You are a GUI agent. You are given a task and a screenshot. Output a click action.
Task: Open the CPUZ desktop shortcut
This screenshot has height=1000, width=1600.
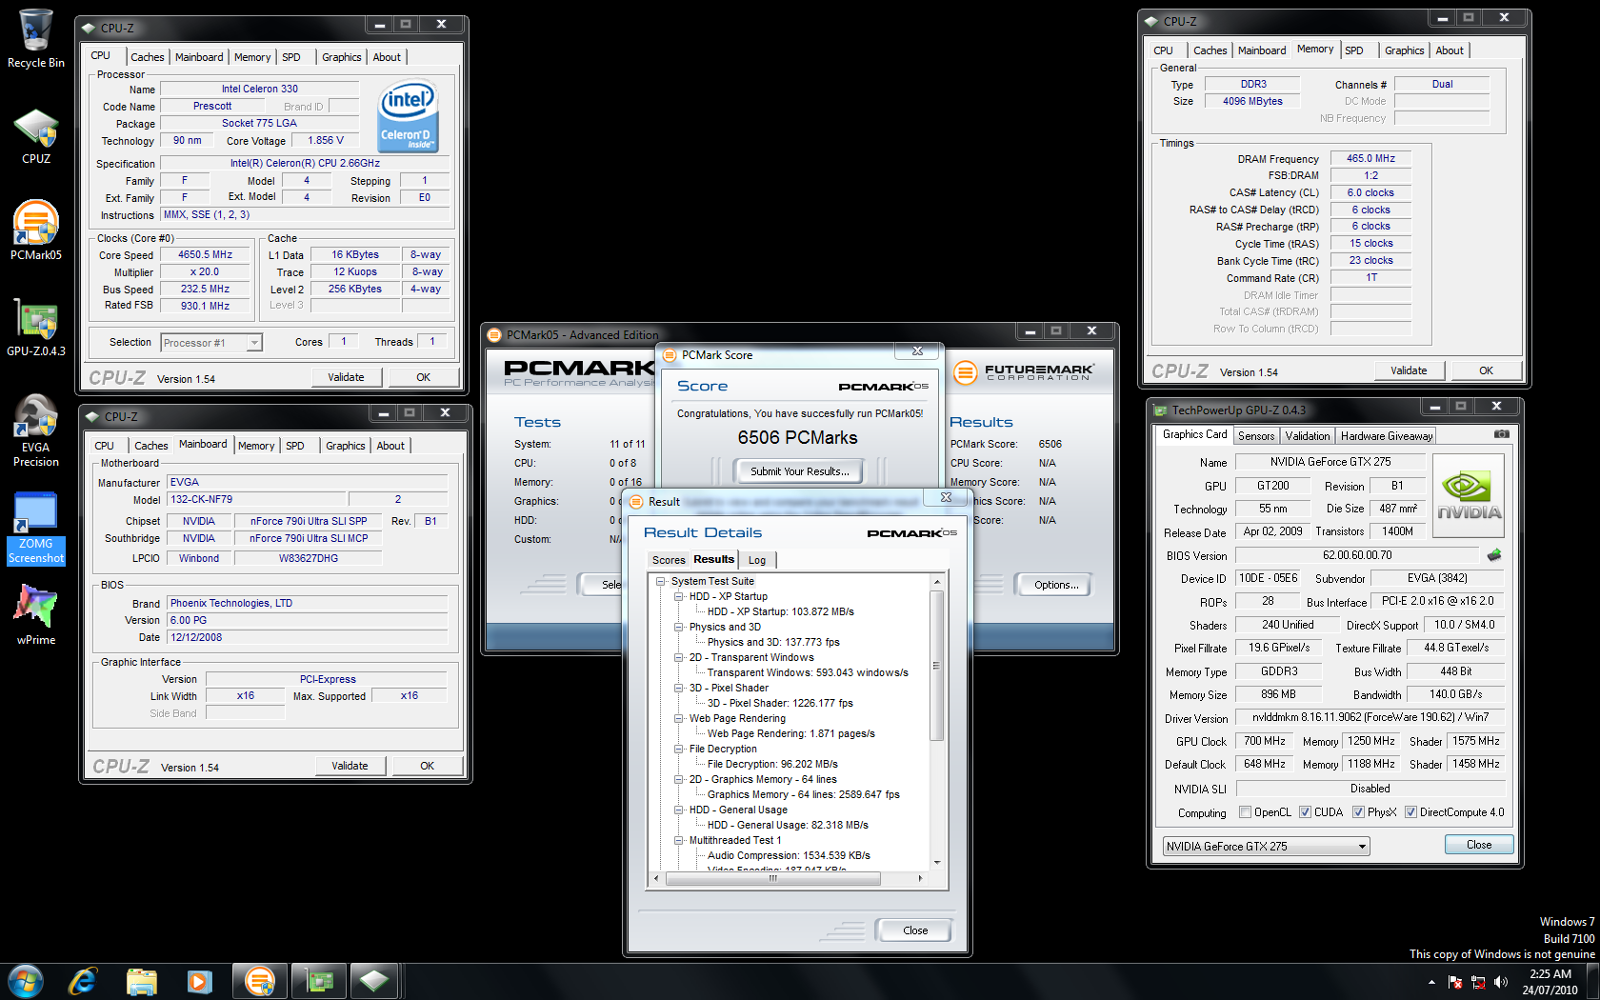click(36, 136)
